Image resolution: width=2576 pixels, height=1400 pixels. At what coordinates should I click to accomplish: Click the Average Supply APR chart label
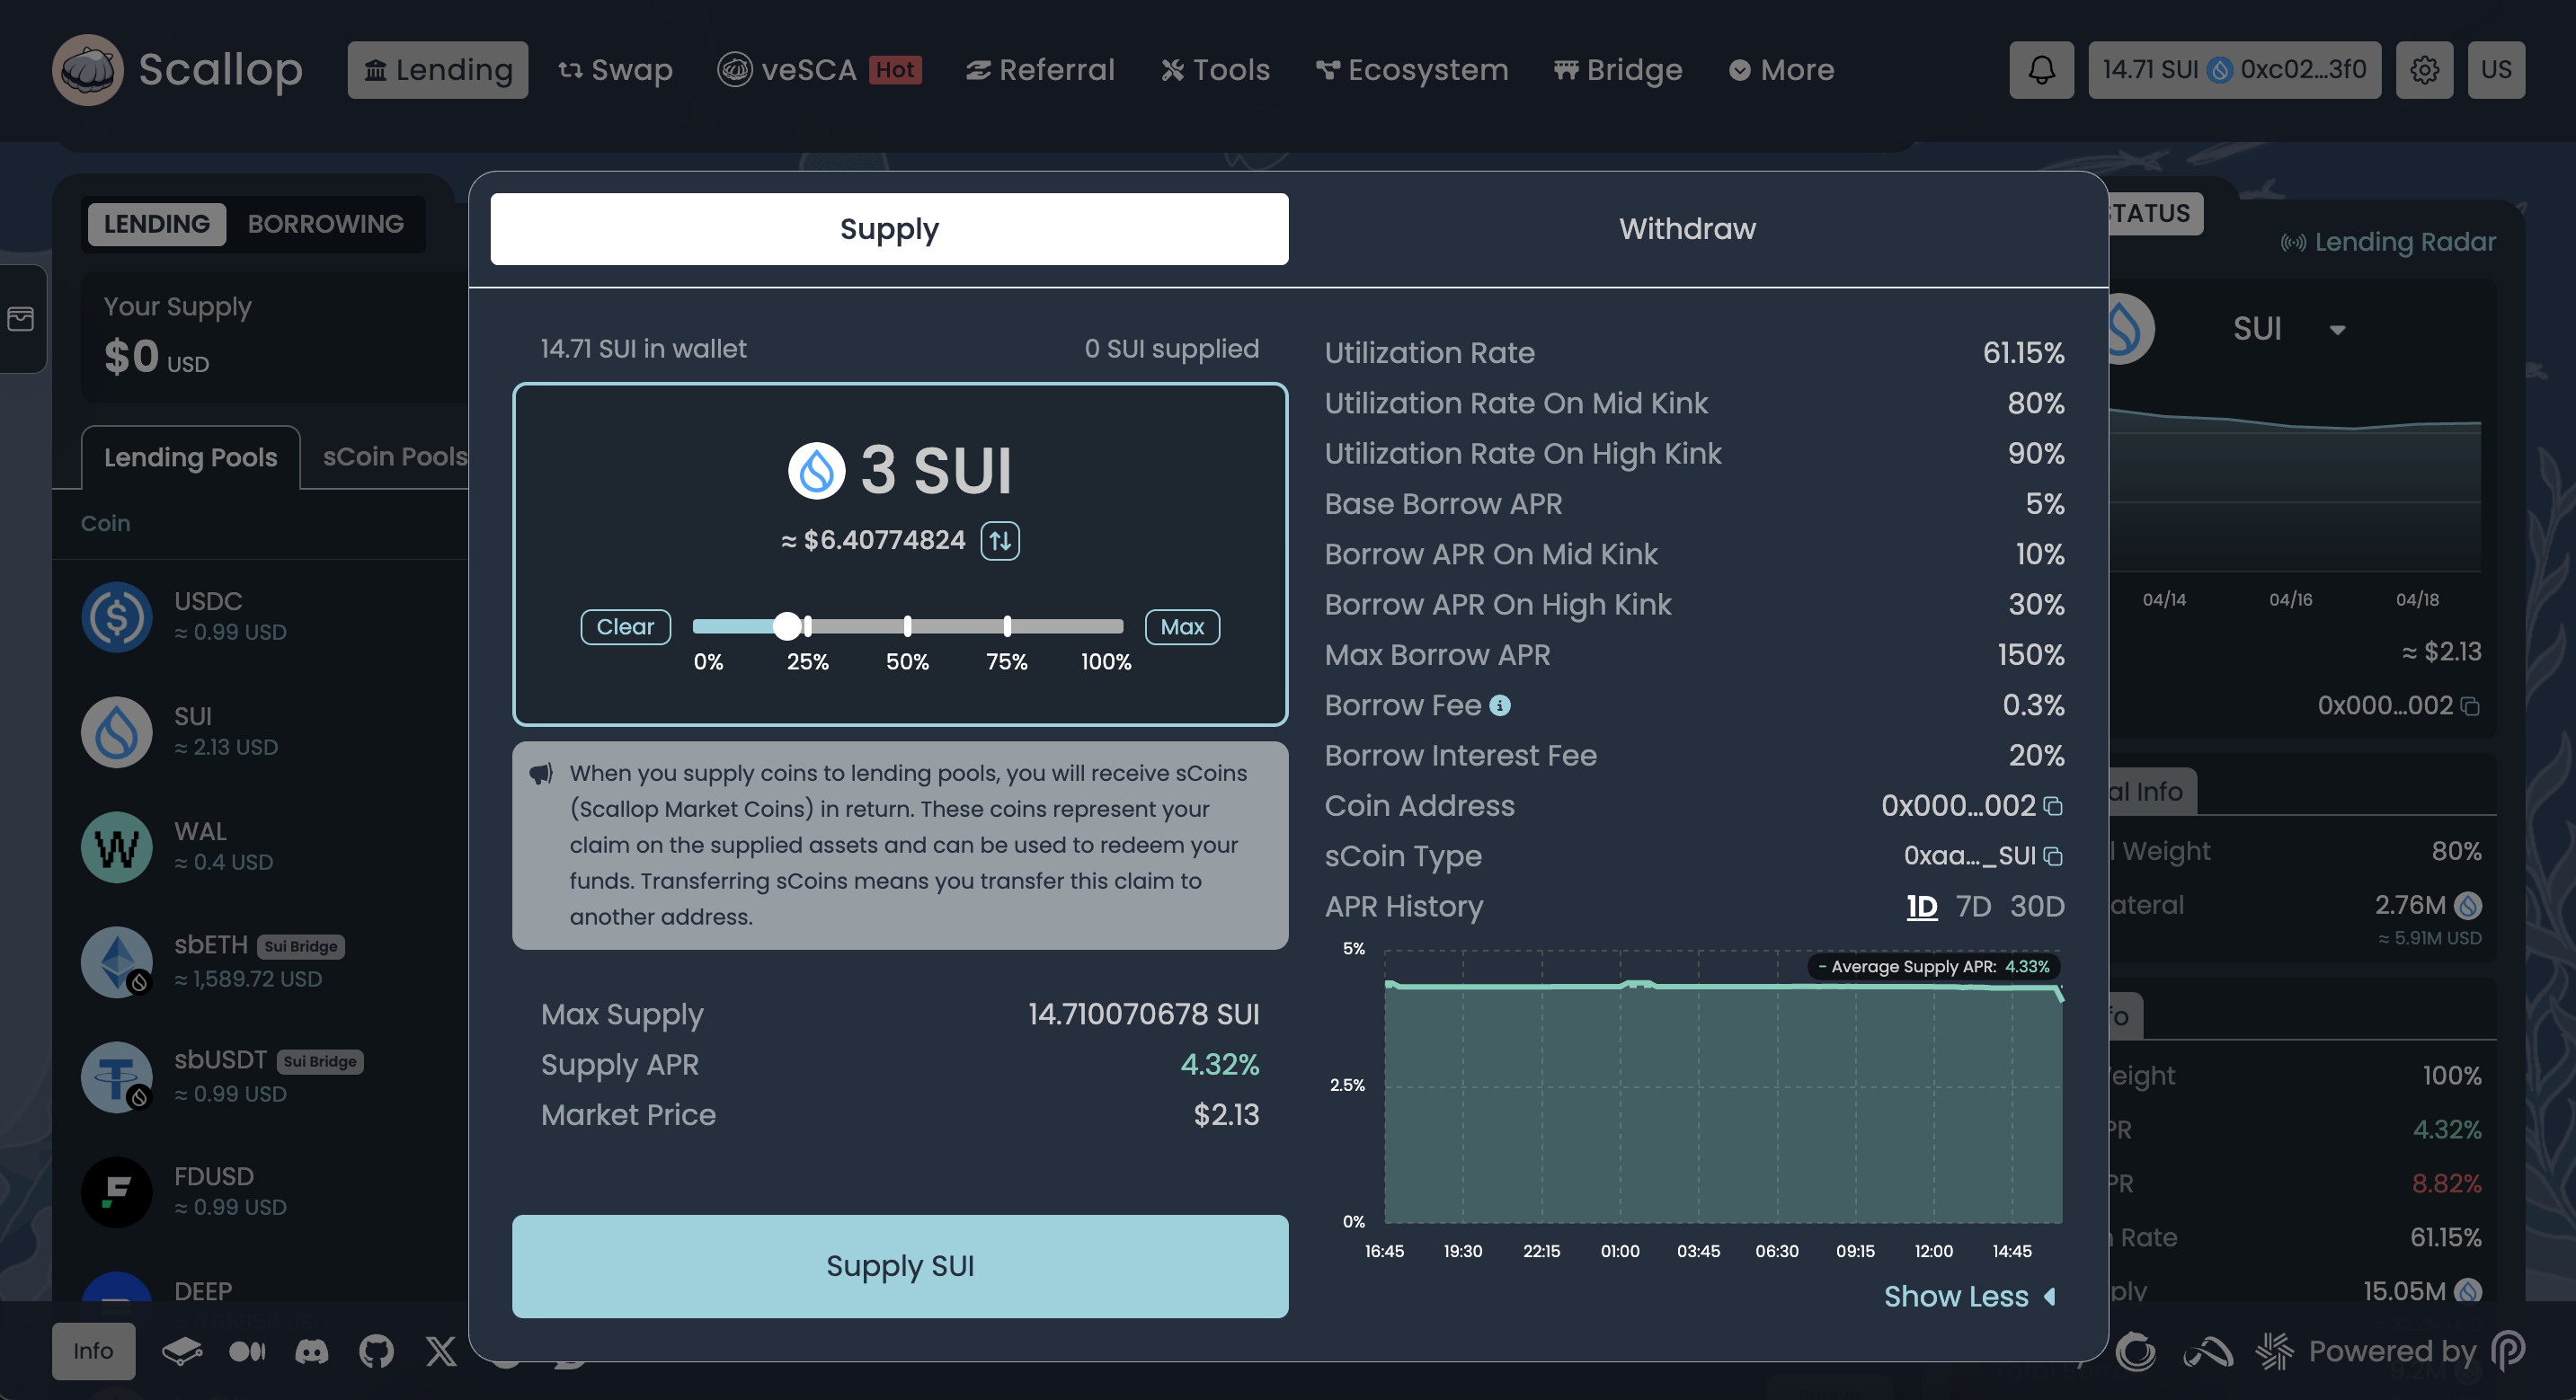1934,967
